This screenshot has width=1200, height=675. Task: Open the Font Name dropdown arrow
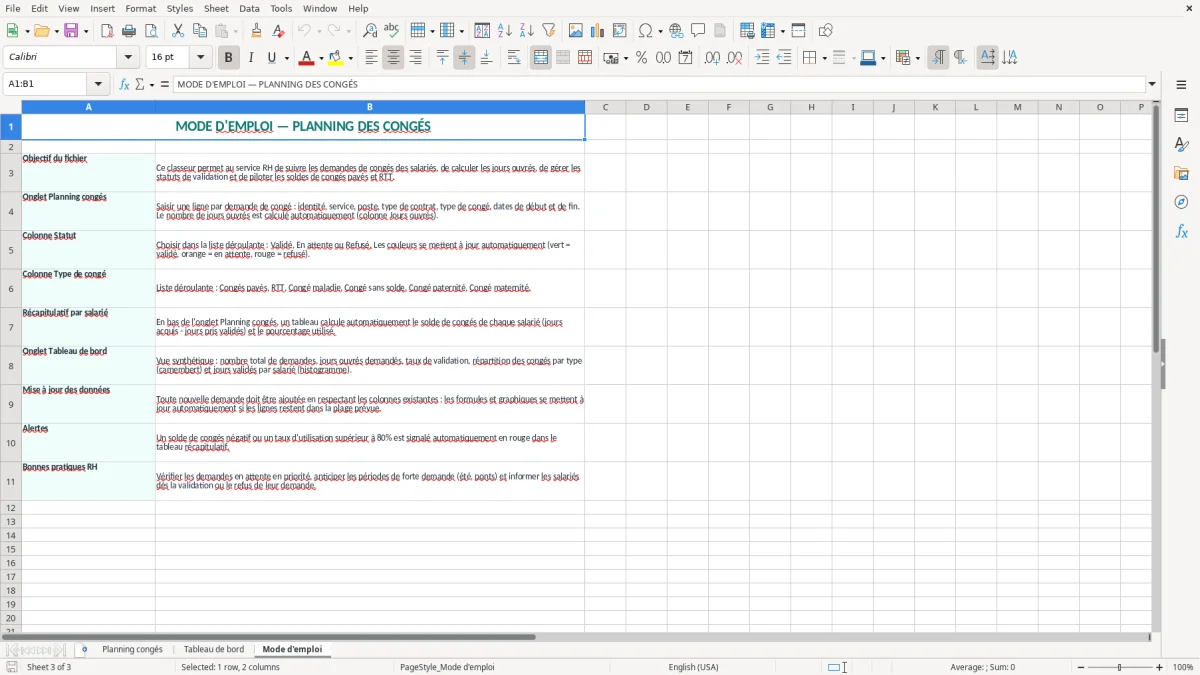(x=128, y=58)
